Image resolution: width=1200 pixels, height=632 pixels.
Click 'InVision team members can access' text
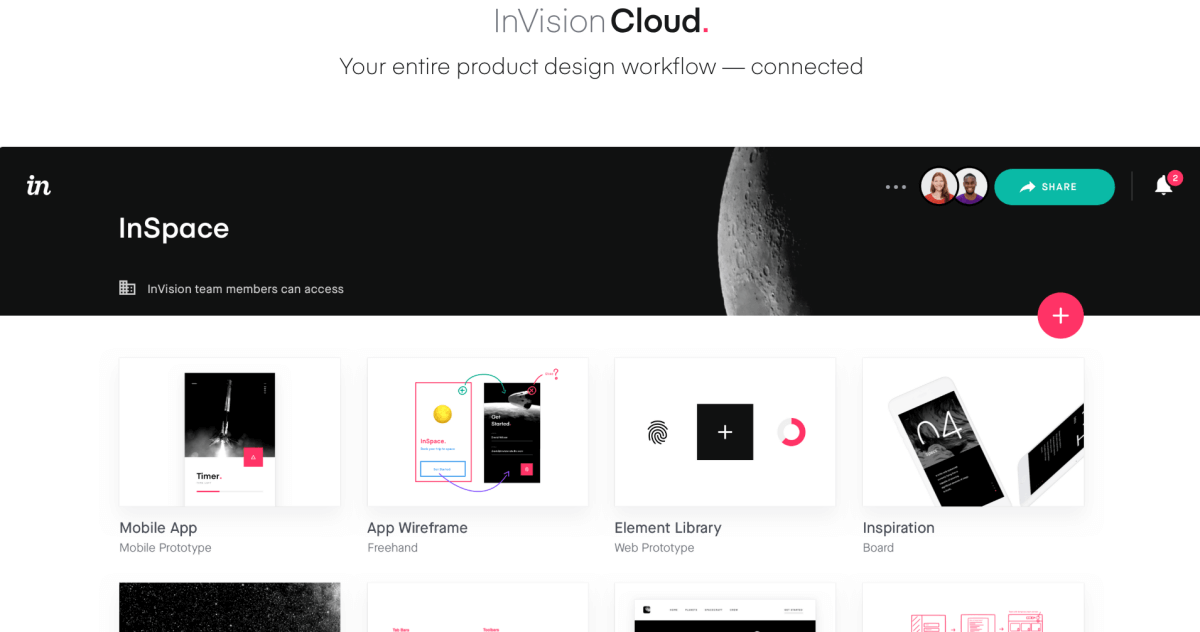coord(245,289)
